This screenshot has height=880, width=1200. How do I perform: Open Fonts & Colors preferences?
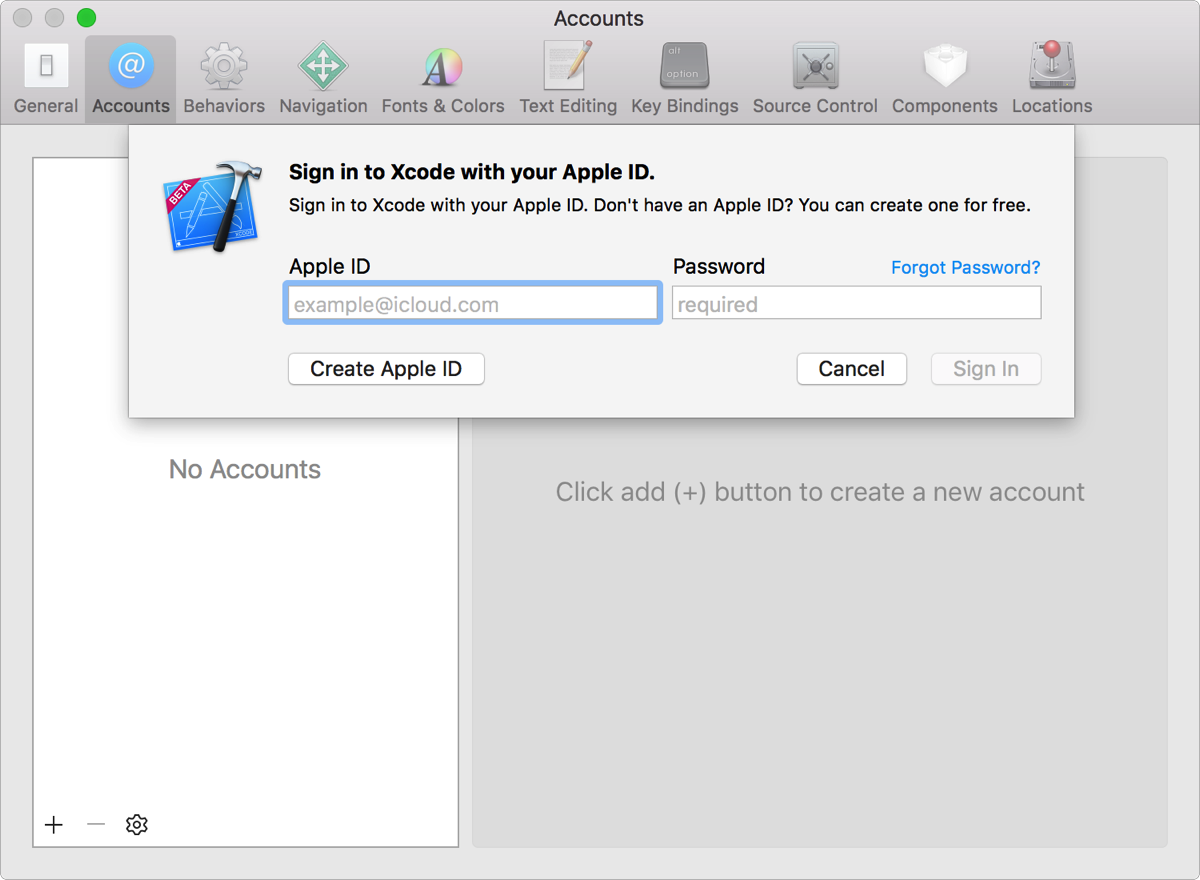443,79
